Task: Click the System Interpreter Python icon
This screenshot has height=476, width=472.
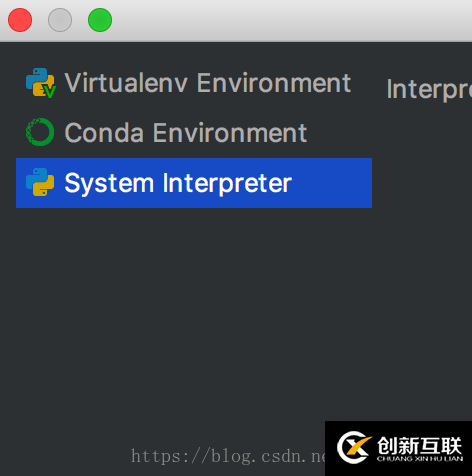Action: [40, 182]
